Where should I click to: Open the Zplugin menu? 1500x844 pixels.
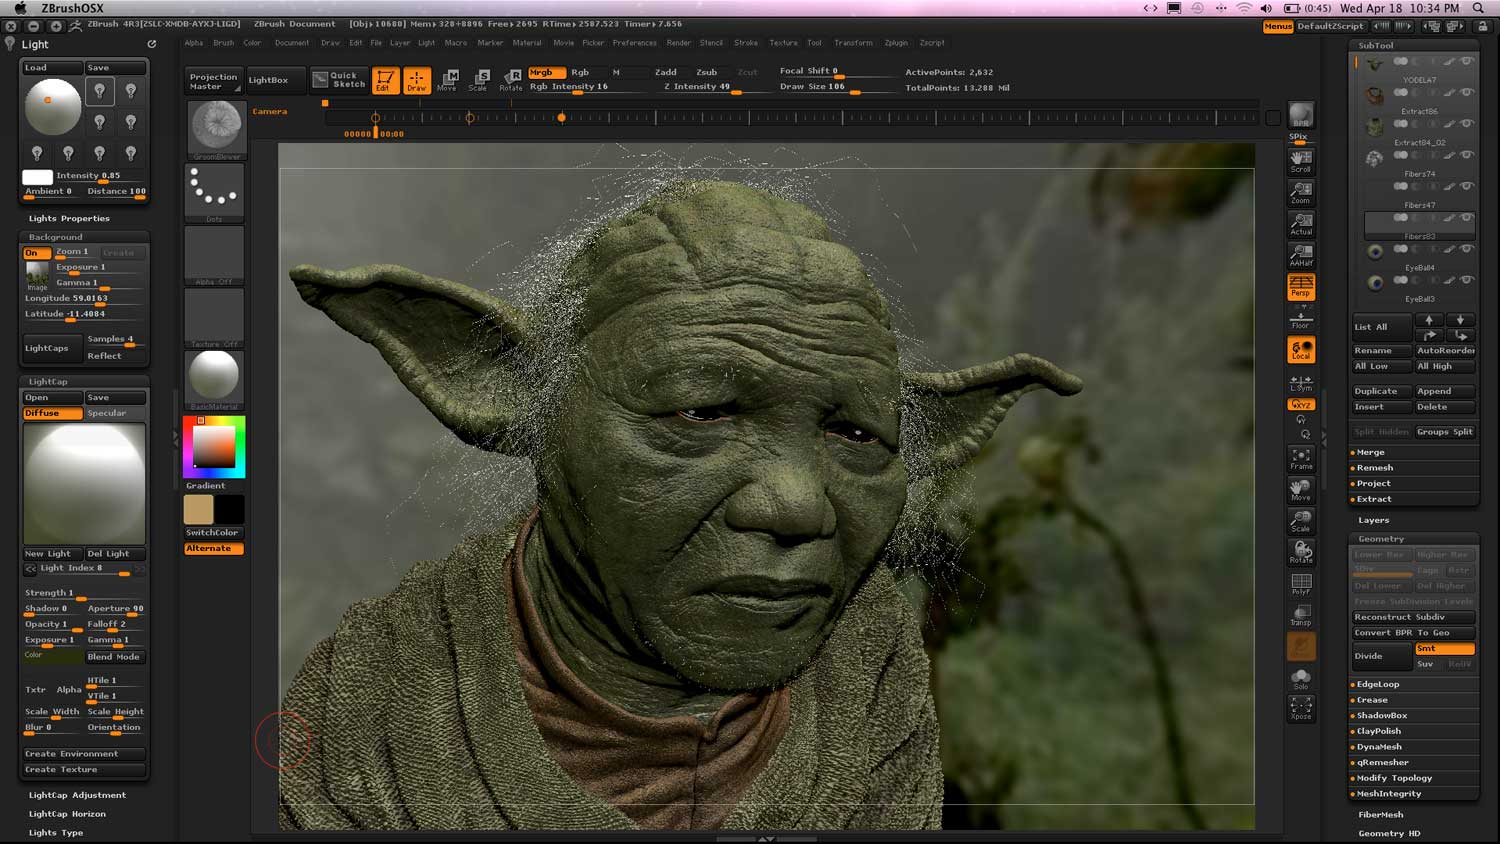click(x=896, y=43)
